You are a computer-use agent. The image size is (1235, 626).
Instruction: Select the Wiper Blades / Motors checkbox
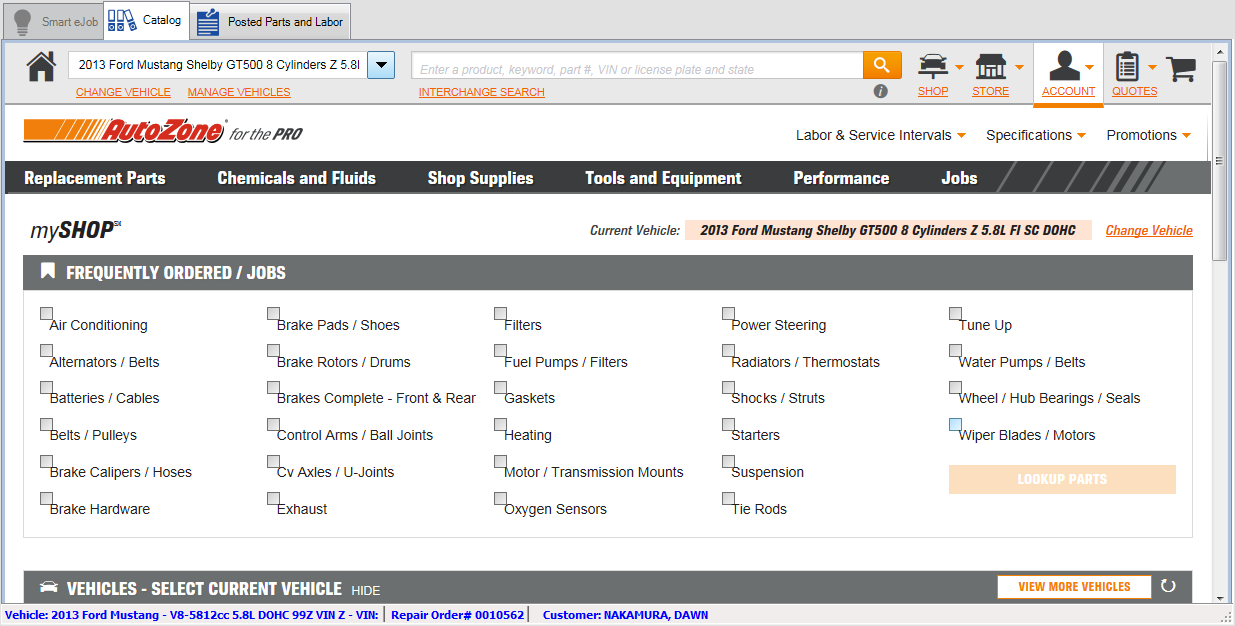coord(955,423)
